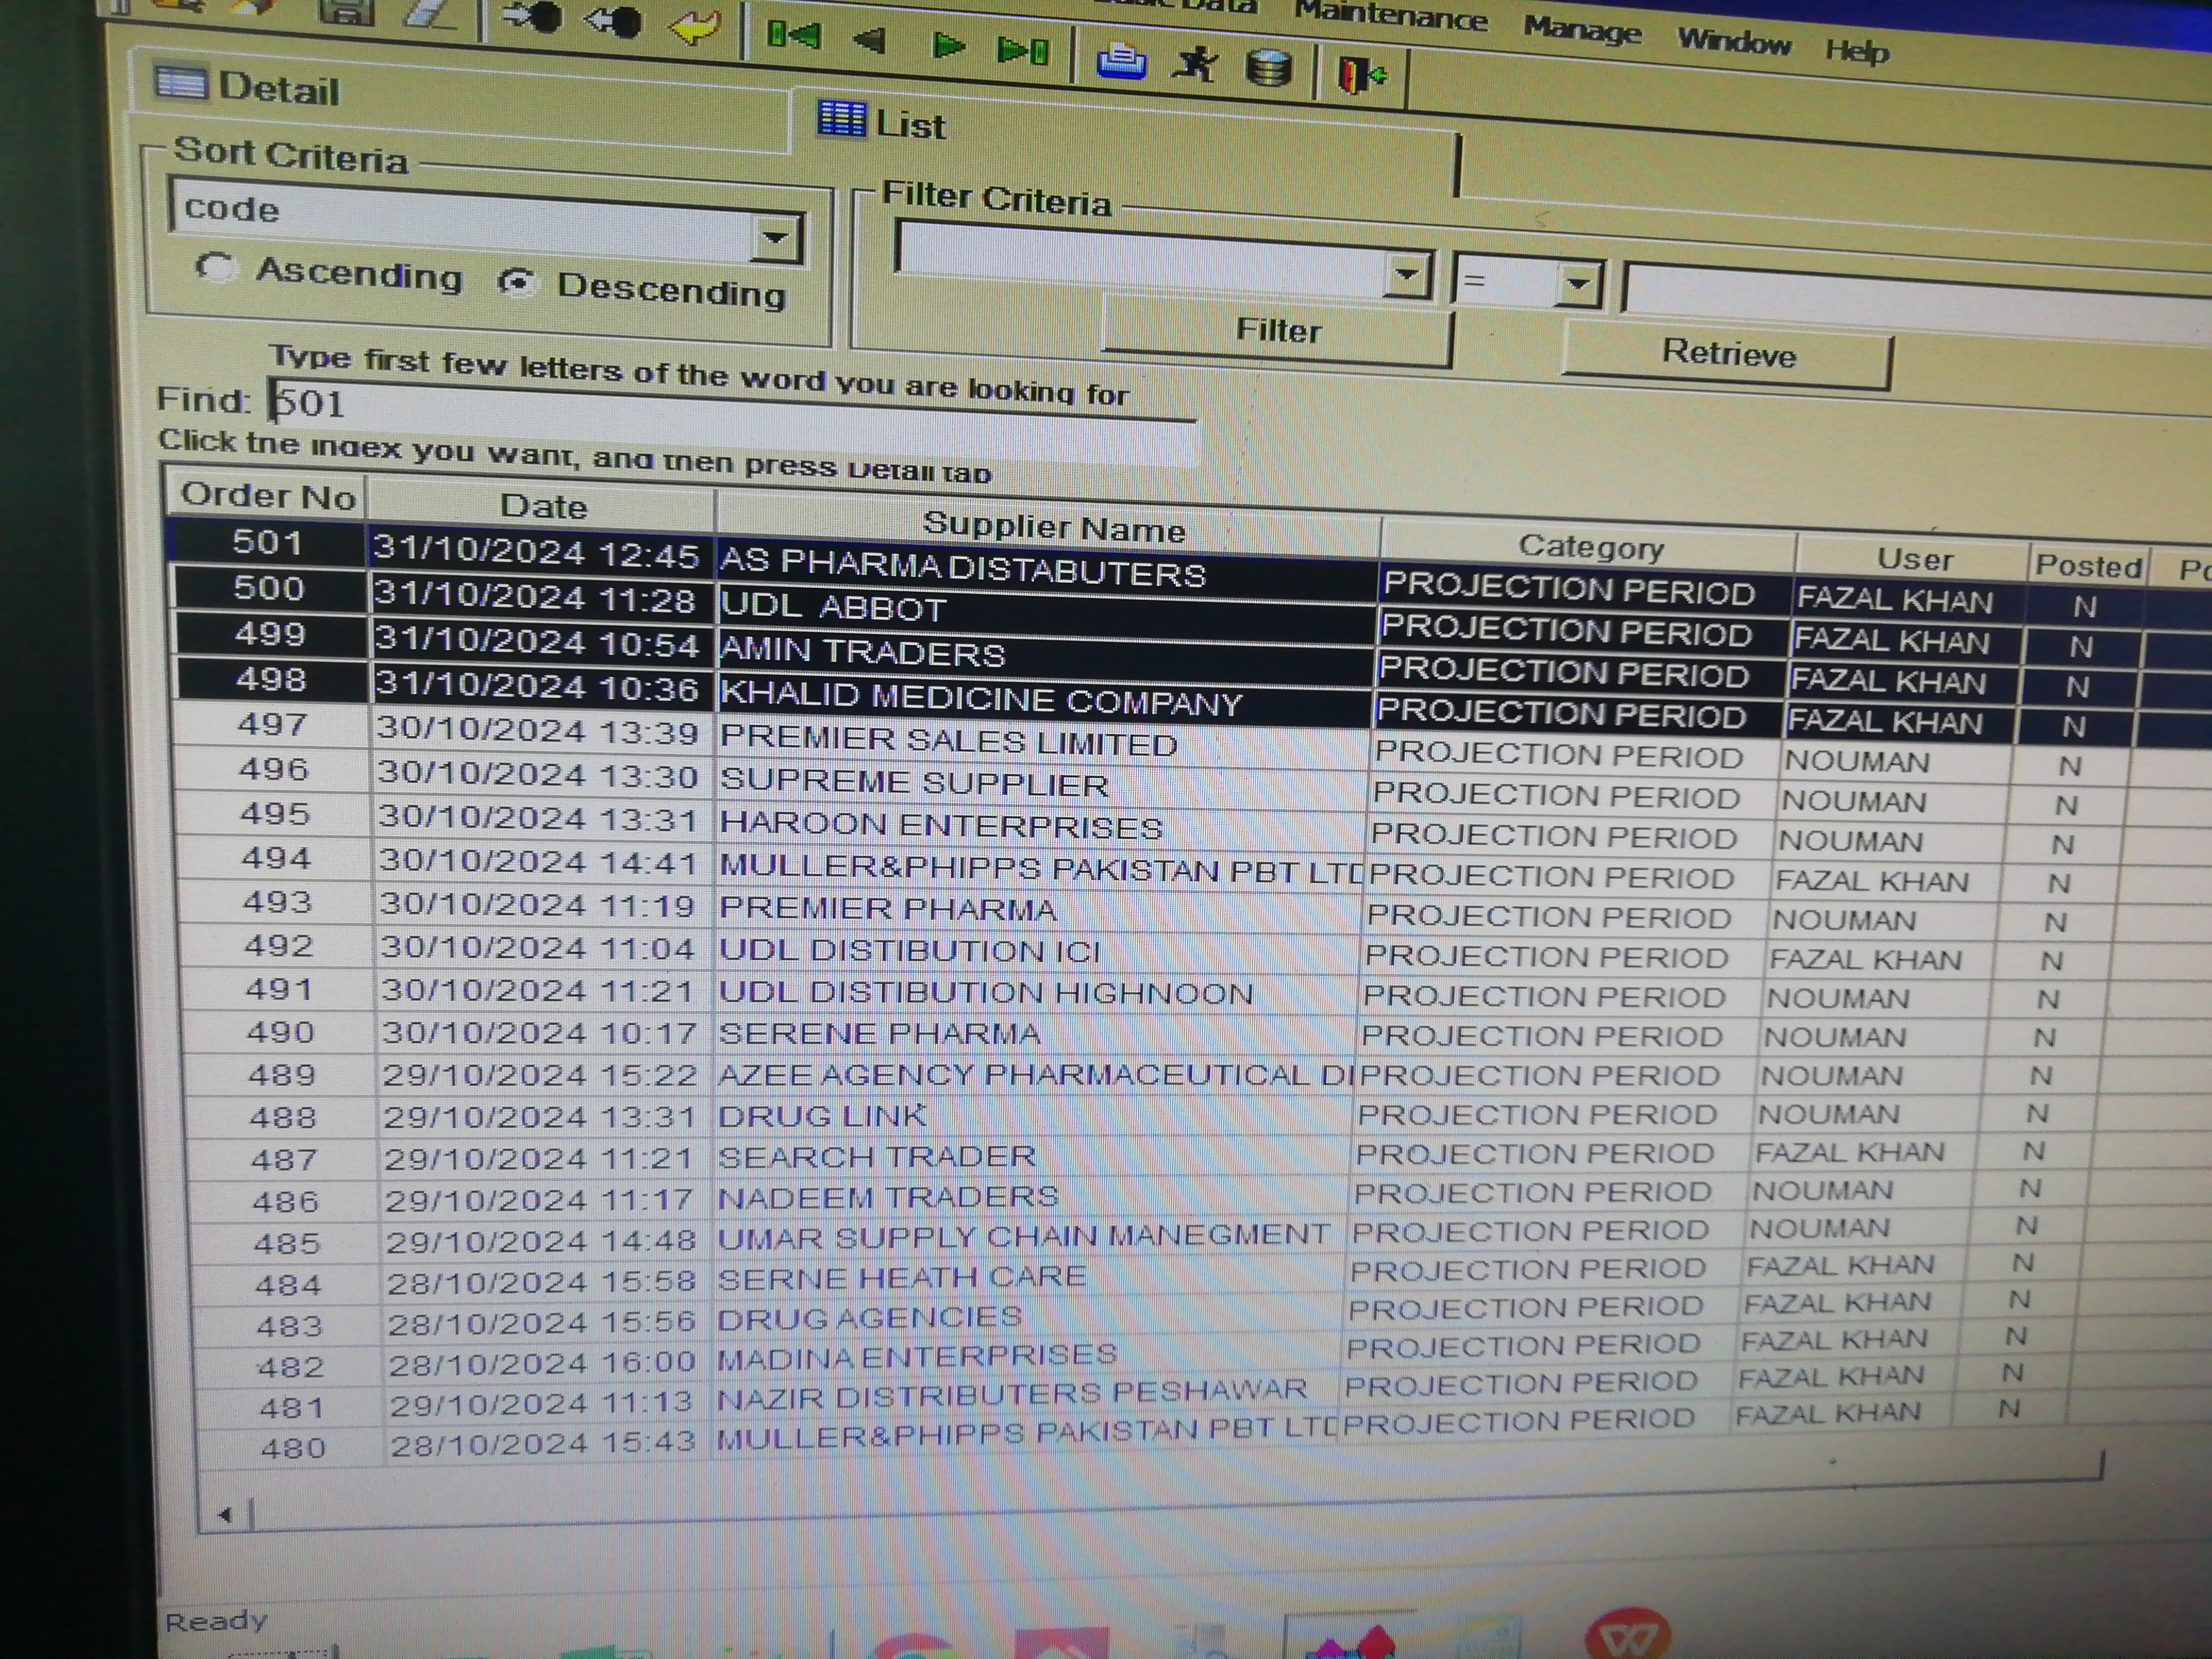Click the previous record arrow icon
Viewport: 2212px width, 1659px height.
(x=870, y=41)
